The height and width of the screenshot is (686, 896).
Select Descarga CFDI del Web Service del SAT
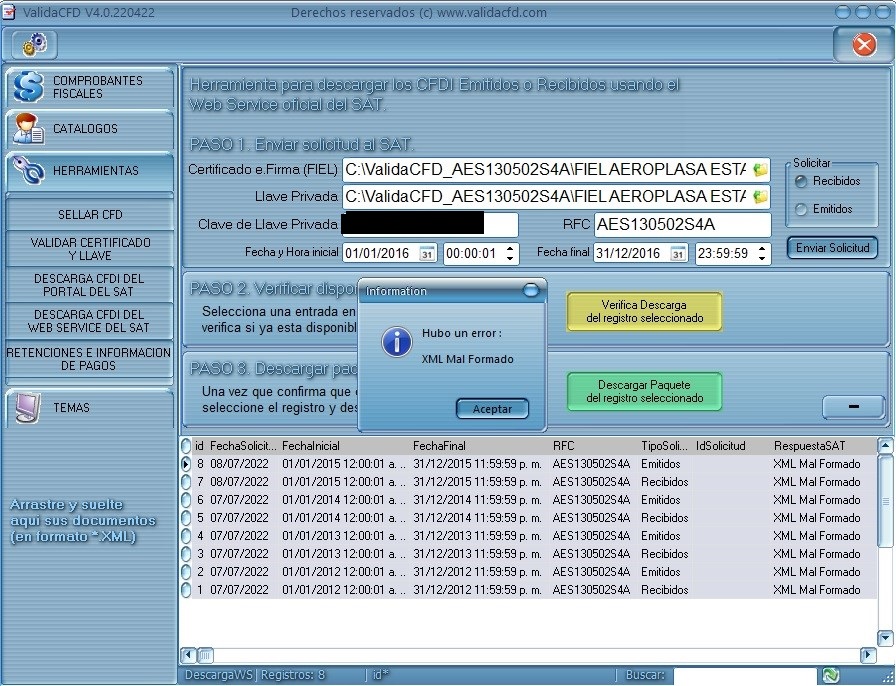[x=90, y=321]
